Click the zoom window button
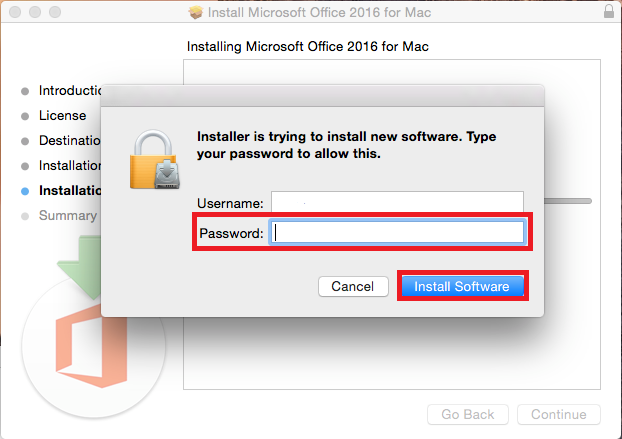 point(55,12)
